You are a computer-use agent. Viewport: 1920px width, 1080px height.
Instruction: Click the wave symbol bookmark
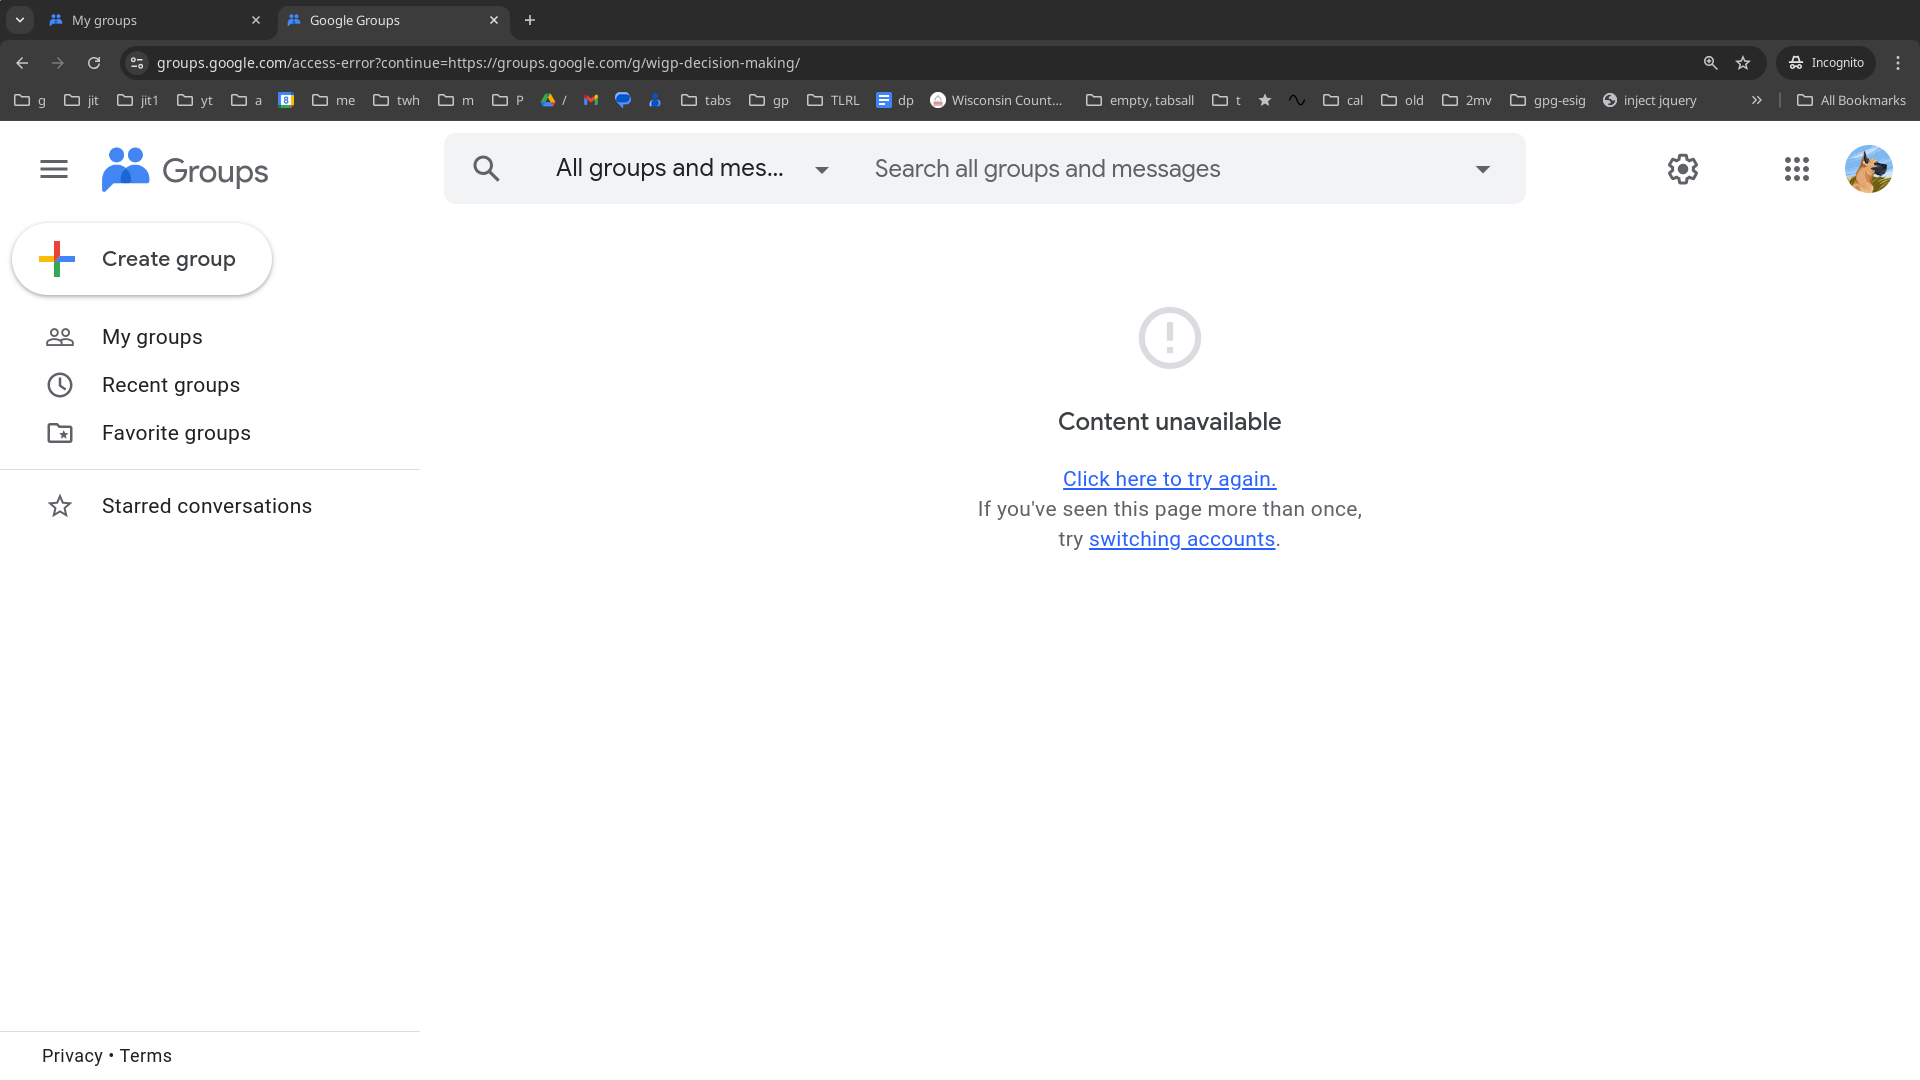click(1297, 100)
